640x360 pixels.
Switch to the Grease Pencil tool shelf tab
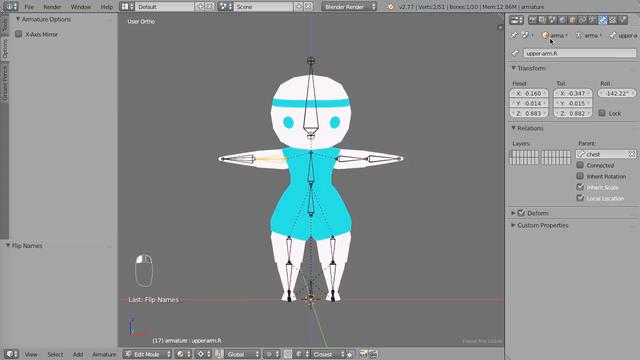pyautogui.click(x=4, y=82)
